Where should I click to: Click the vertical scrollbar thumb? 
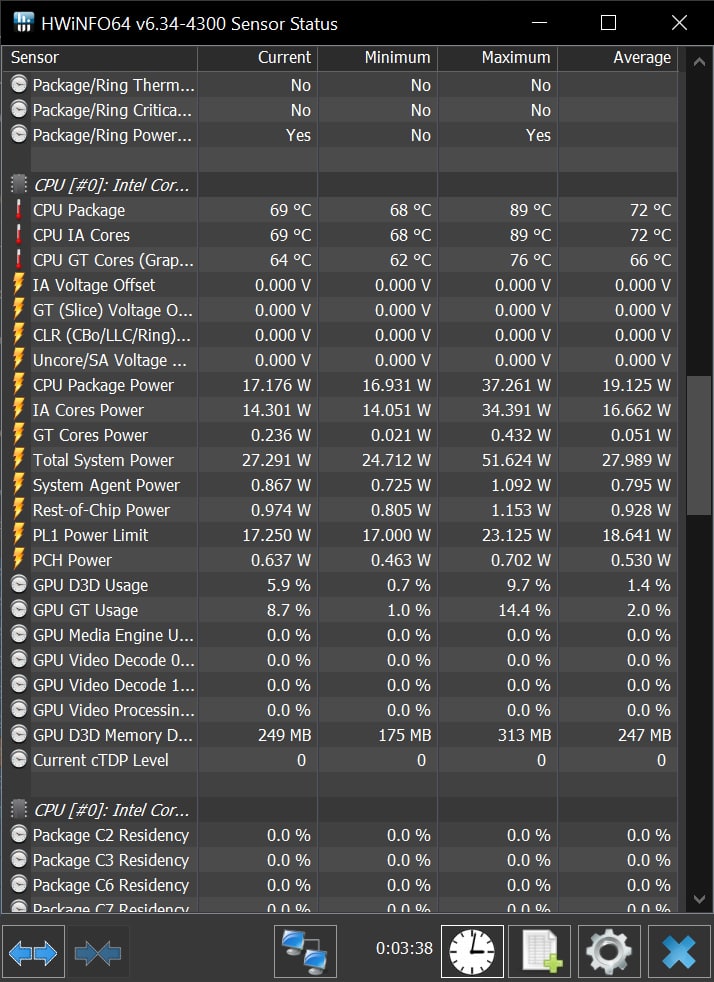pos(698,445)
